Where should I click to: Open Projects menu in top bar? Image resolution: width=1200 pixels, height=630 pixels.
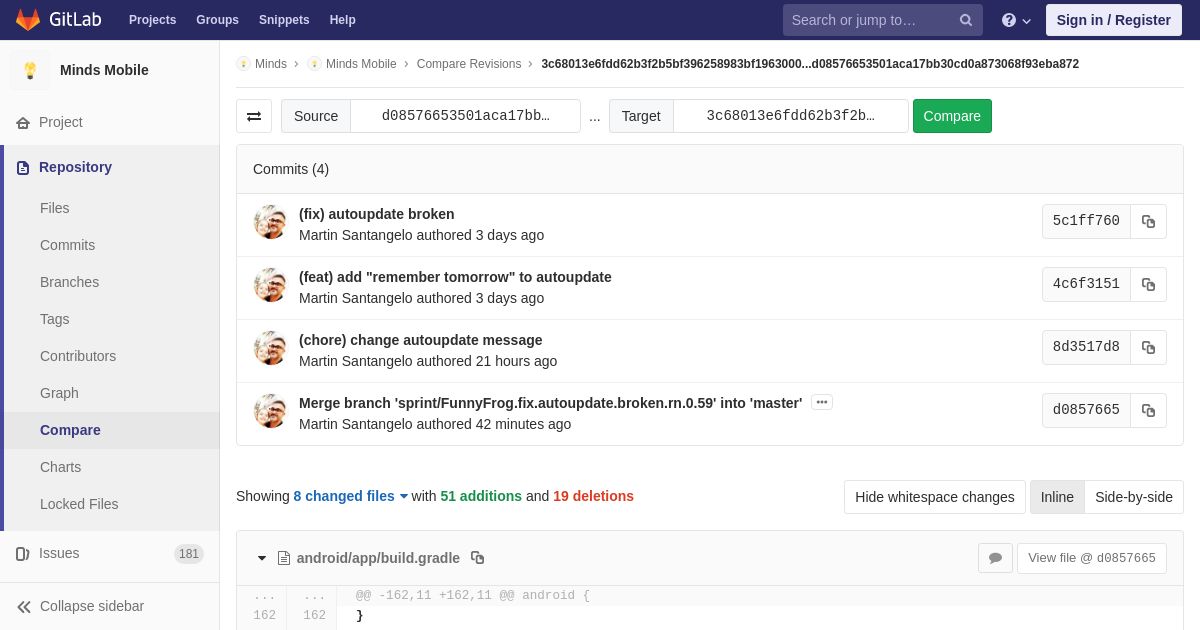pos(152,20)
